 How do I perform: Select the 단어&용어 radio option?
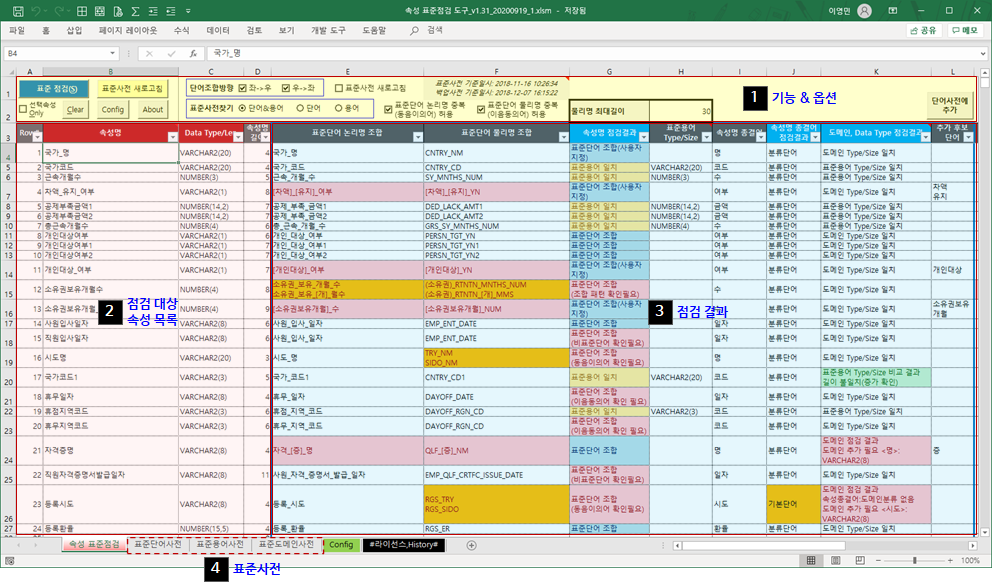point(242,108)
